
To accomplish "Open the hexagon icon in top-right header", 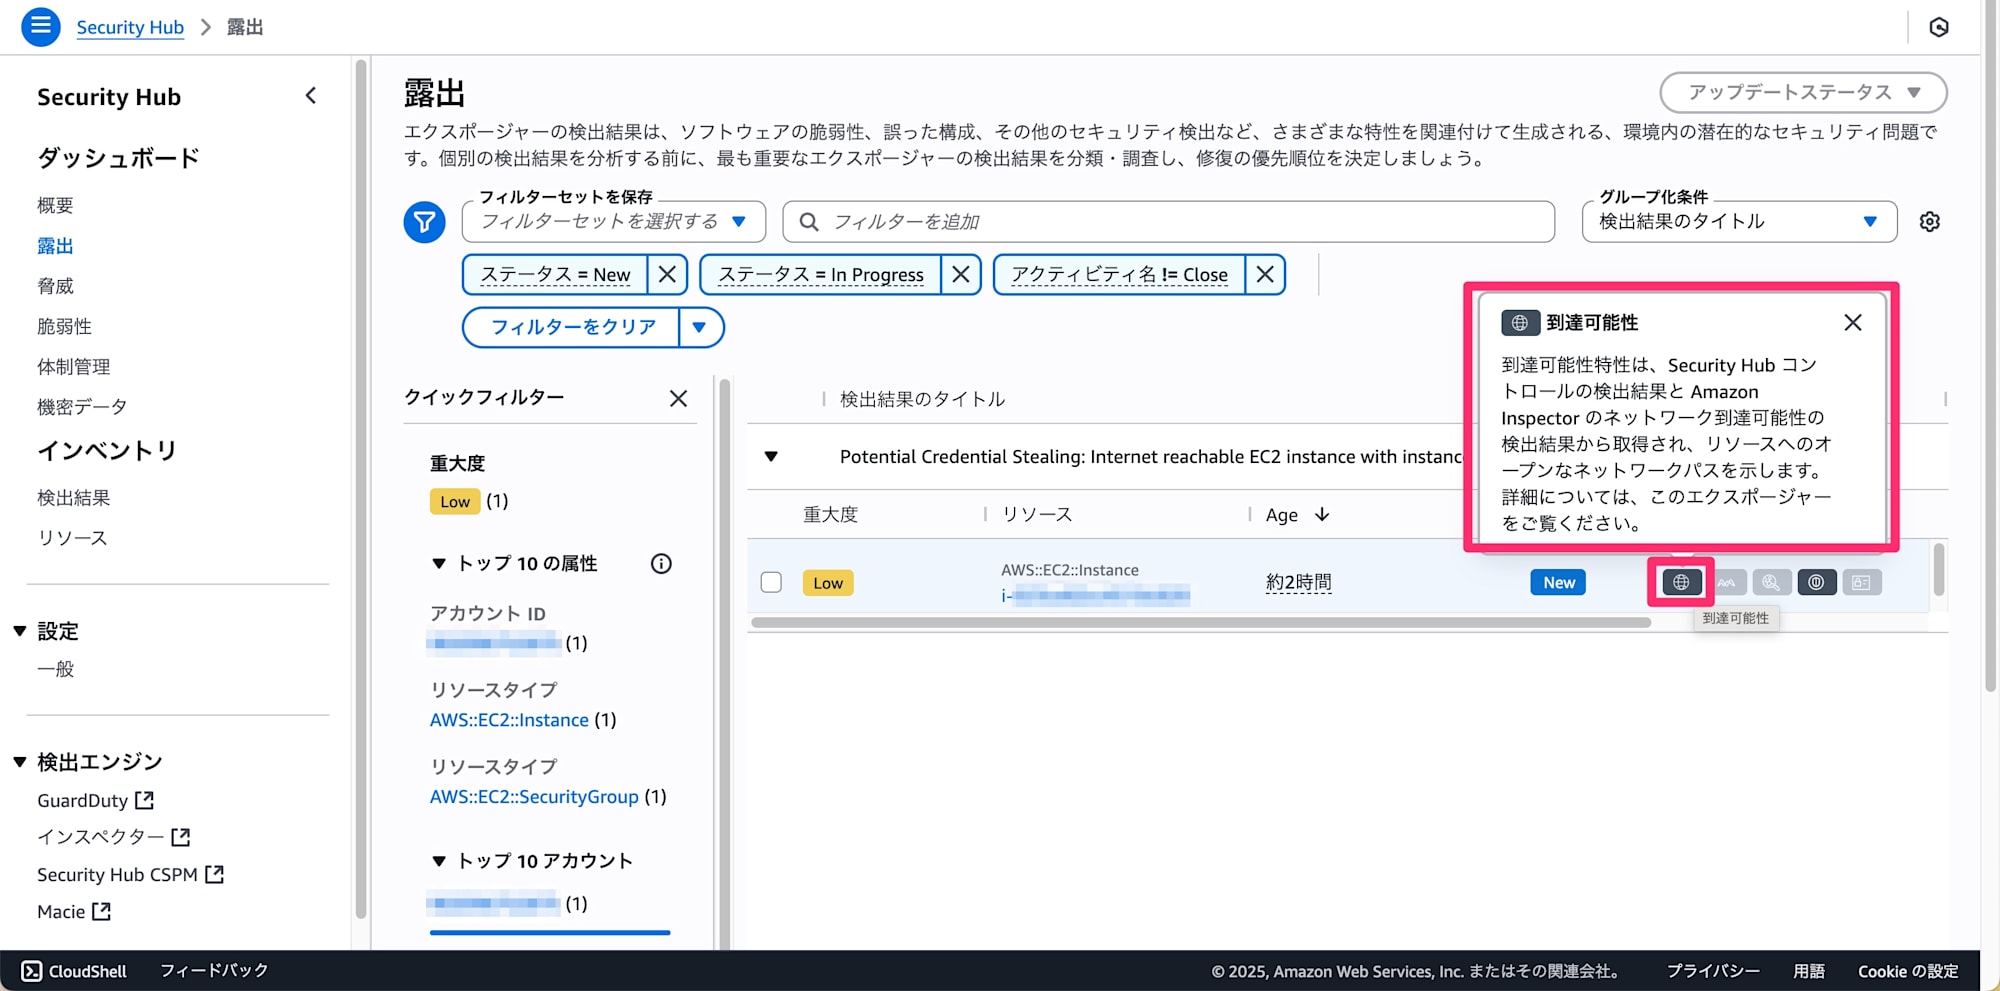I will [x=1939, y=27].
